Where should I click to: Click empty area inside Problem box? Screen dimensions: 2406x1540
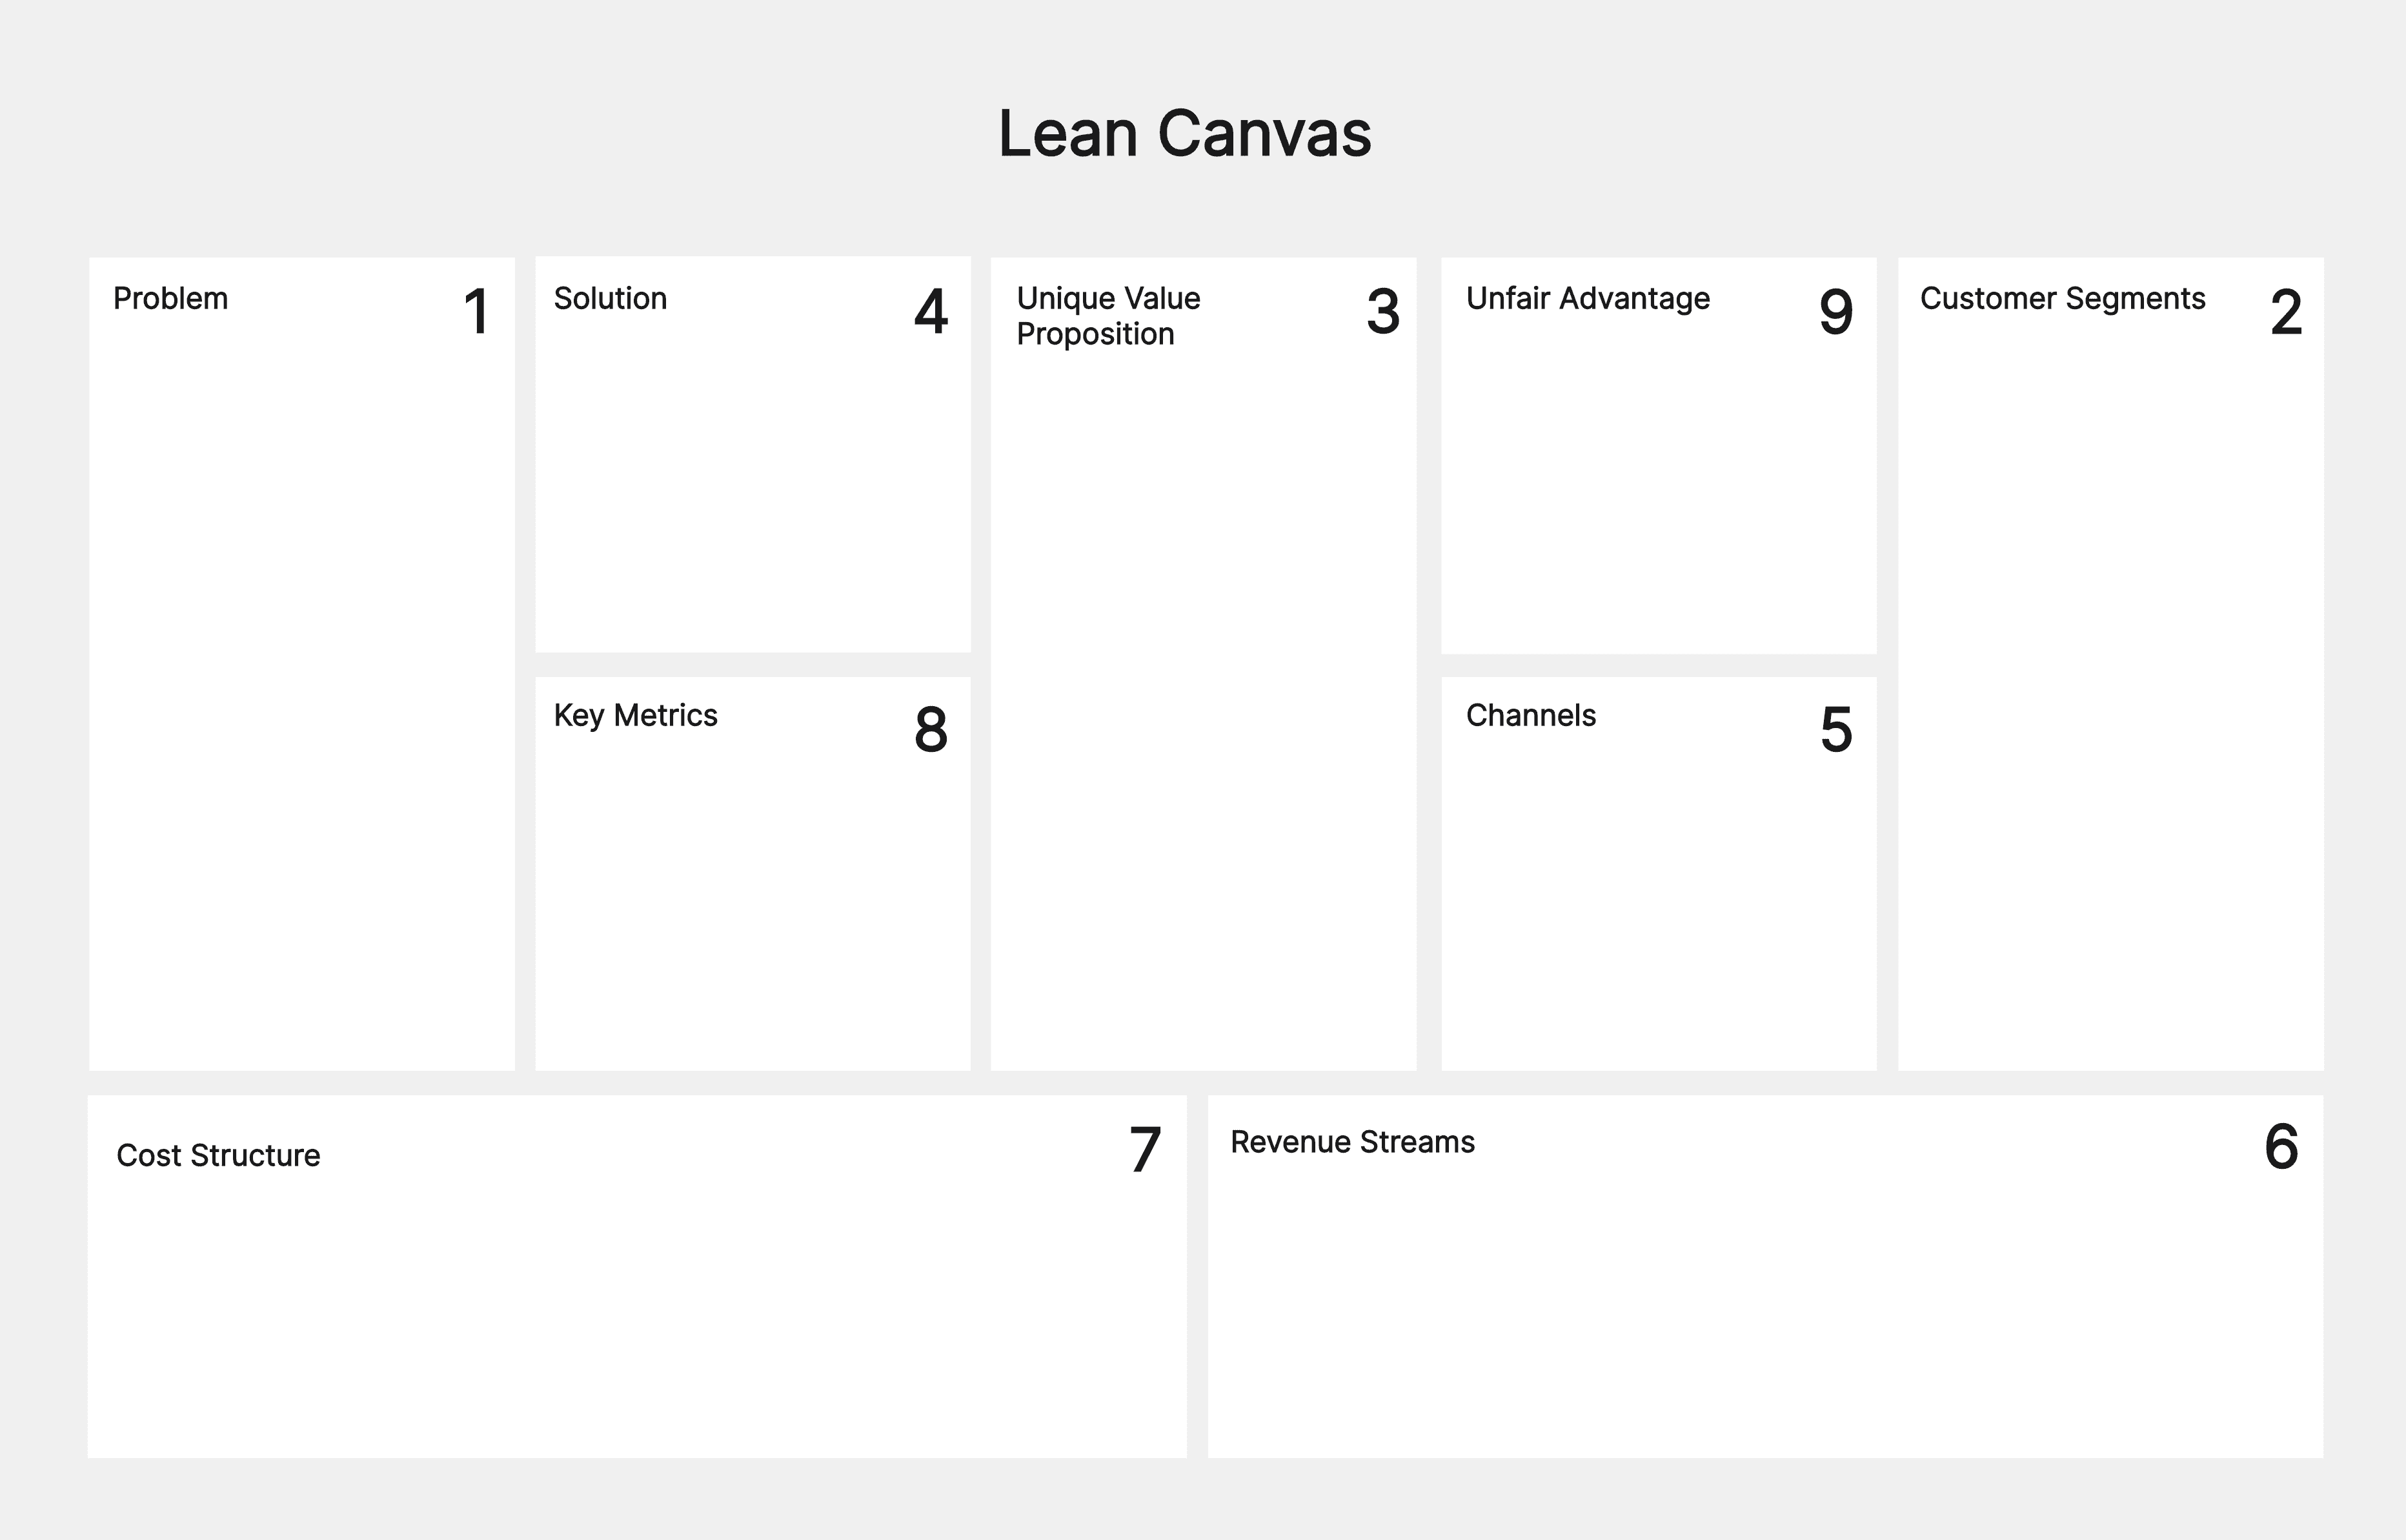tap(302, 700)
